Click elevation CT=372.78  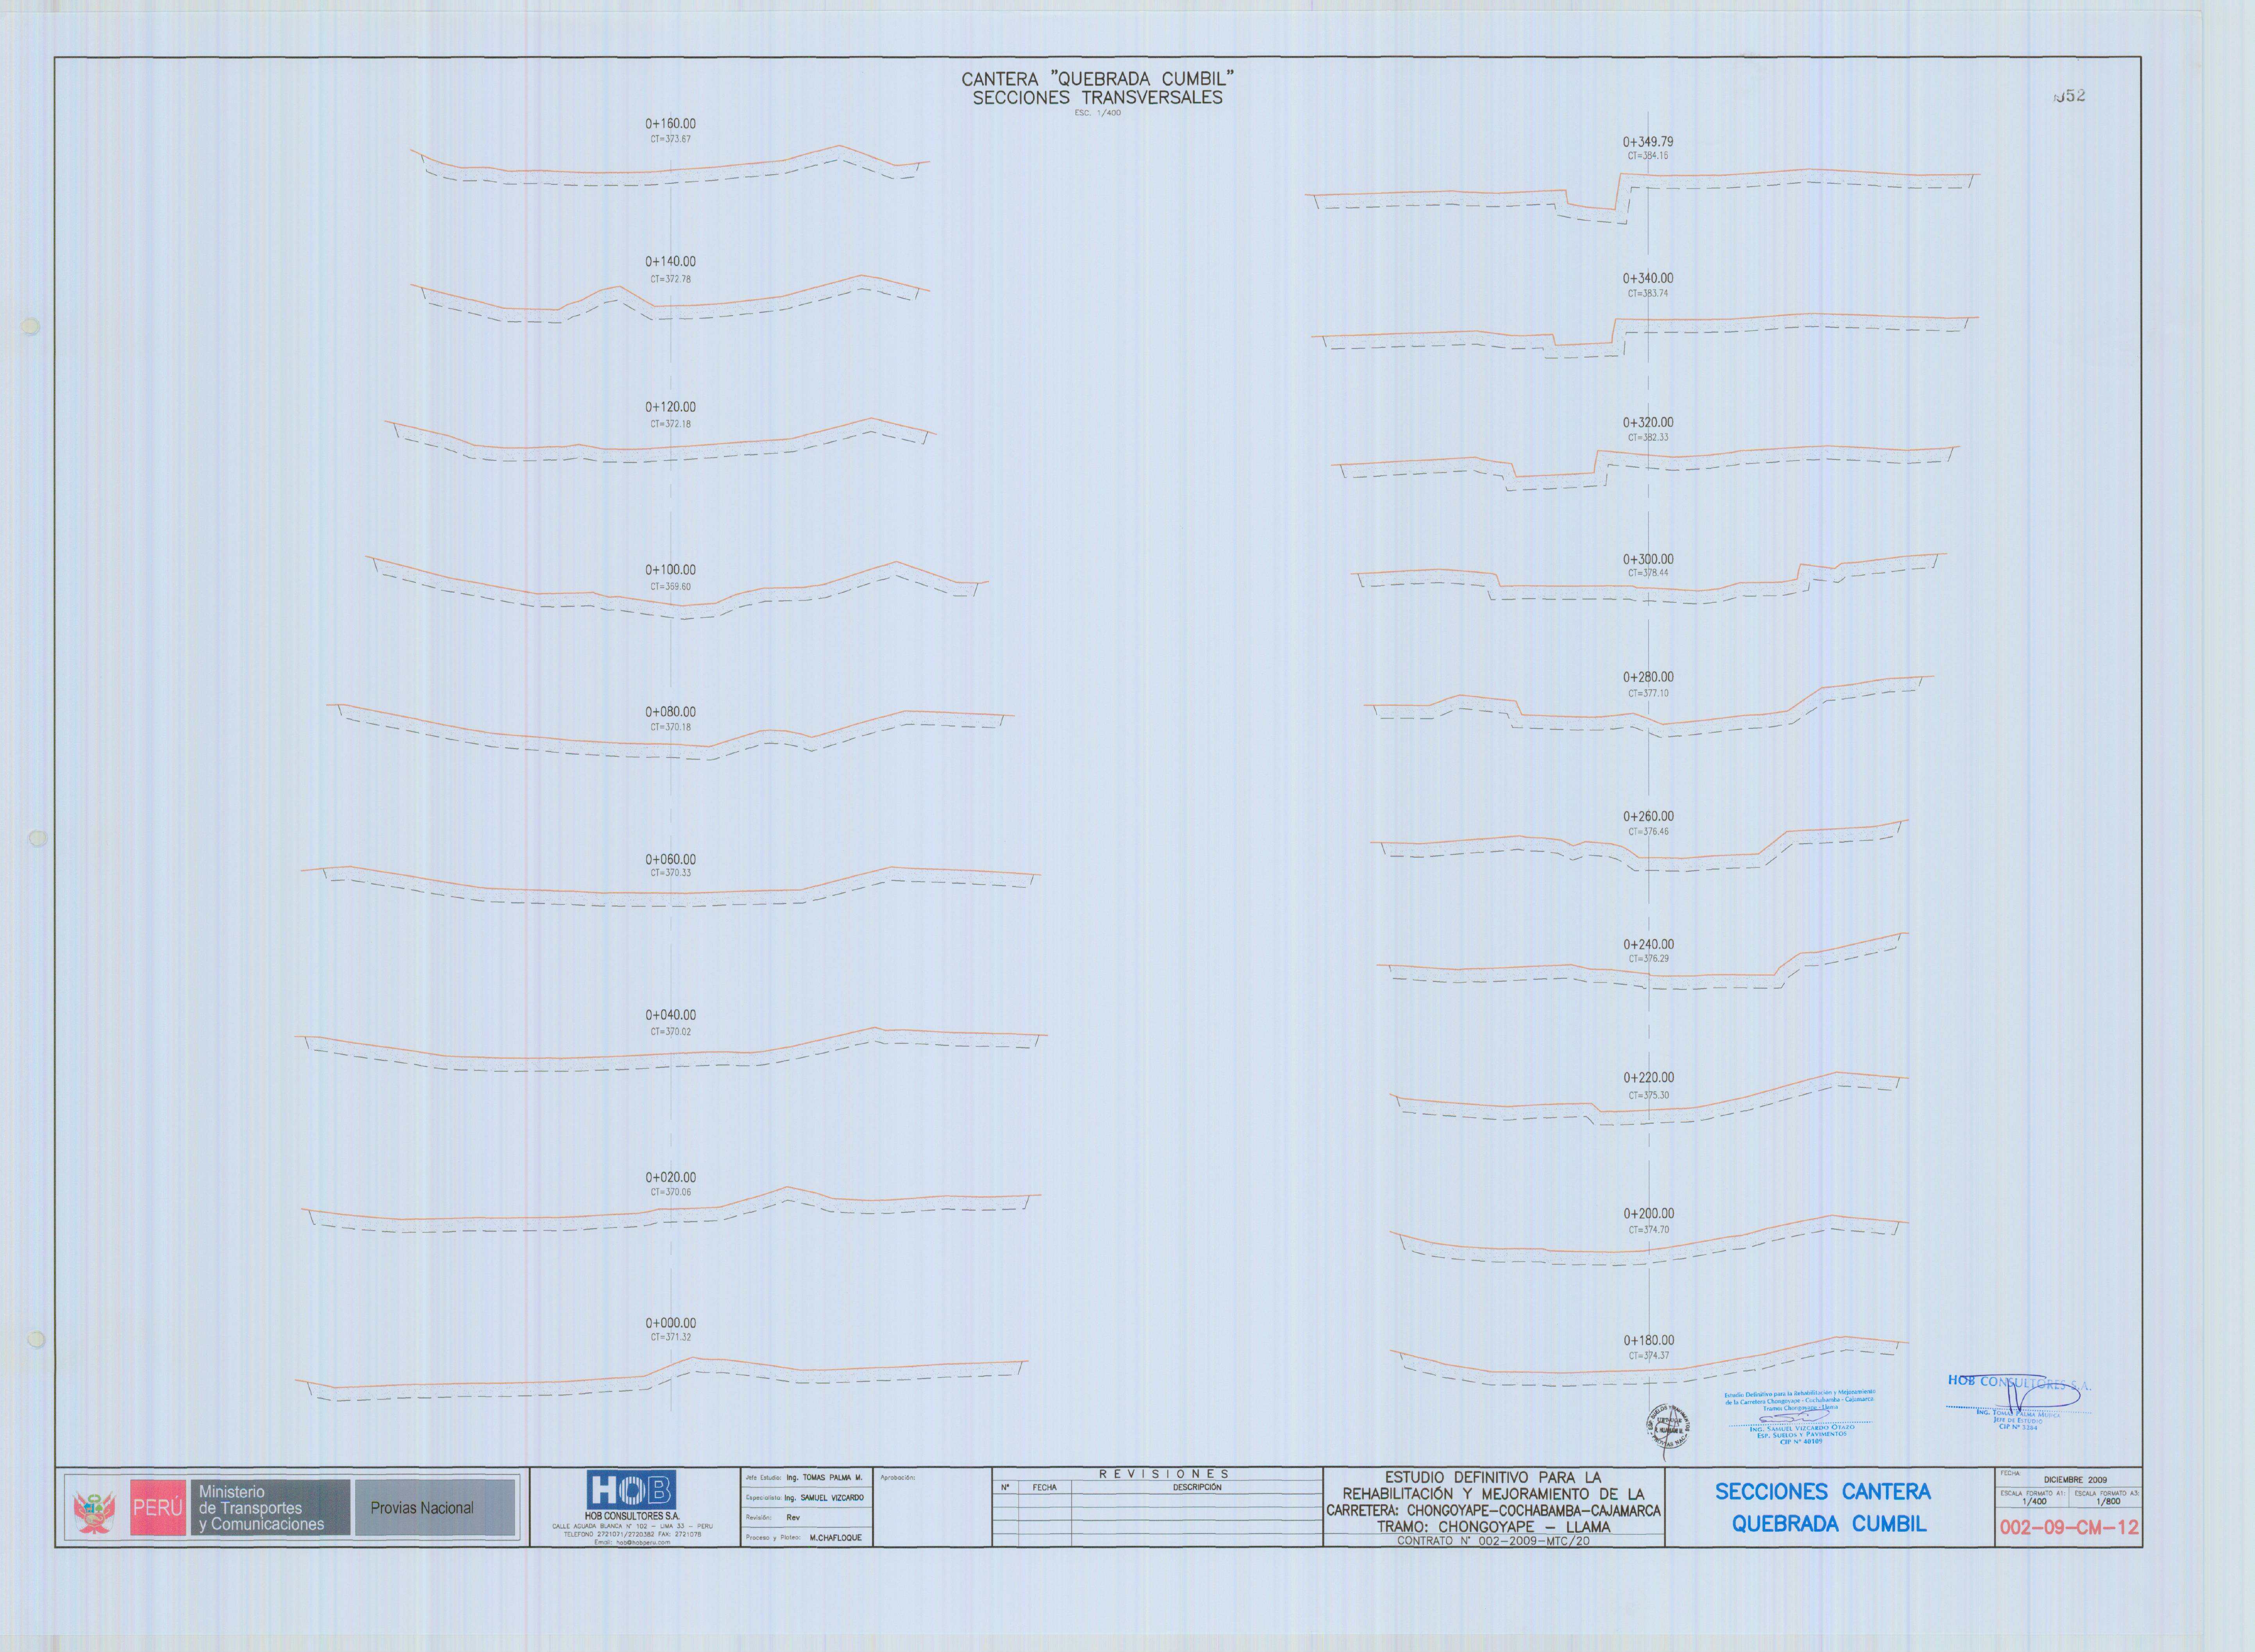[x=670, y=279]
